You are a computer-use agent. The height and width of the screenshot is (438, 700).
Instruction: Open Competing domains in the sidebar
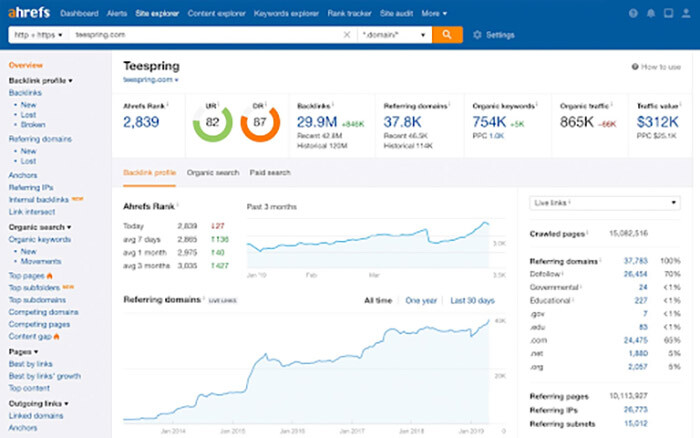[x=43, y=312]
